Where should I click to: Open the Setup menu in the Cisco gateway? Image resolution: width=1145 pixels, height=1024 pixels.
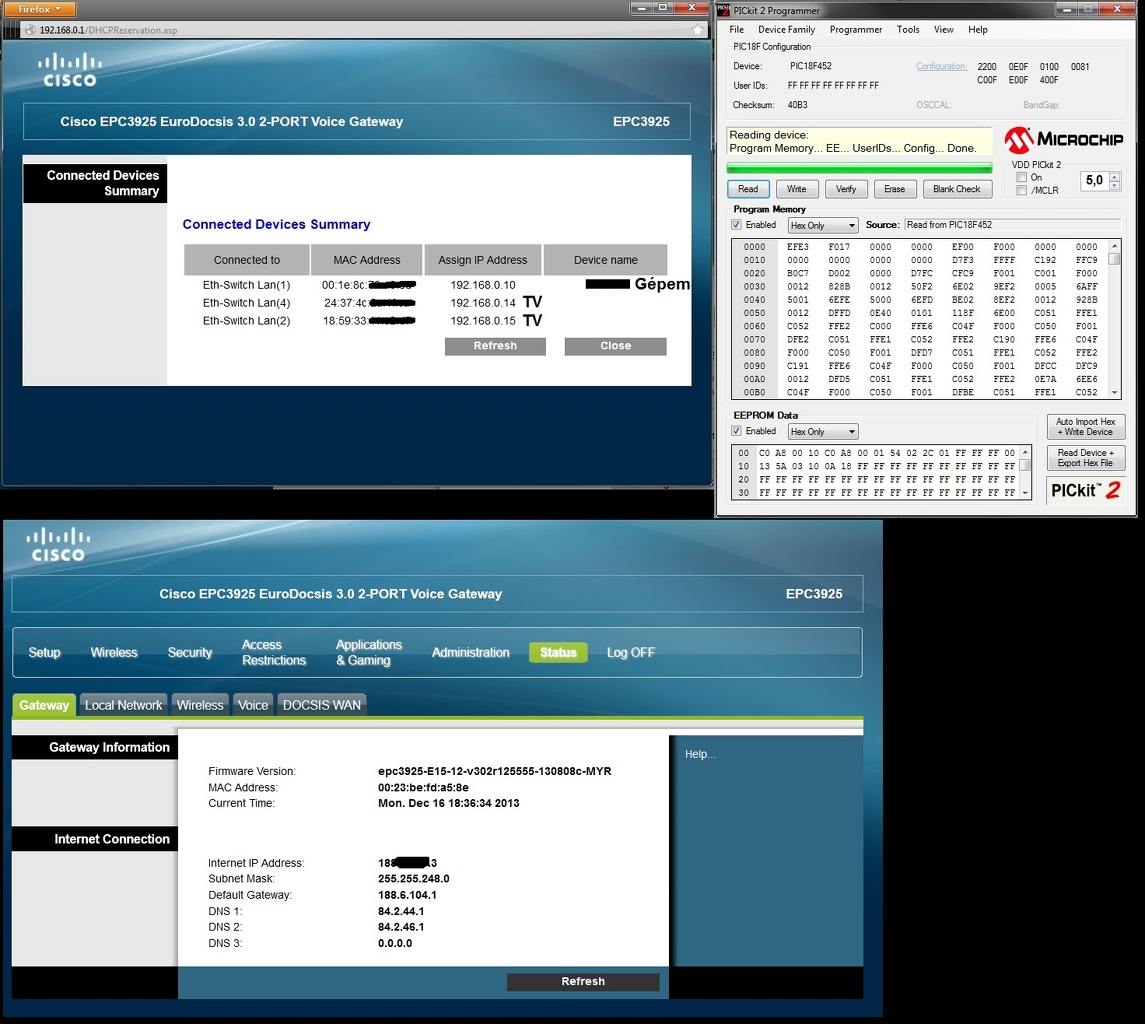click(x=44, y=653)
